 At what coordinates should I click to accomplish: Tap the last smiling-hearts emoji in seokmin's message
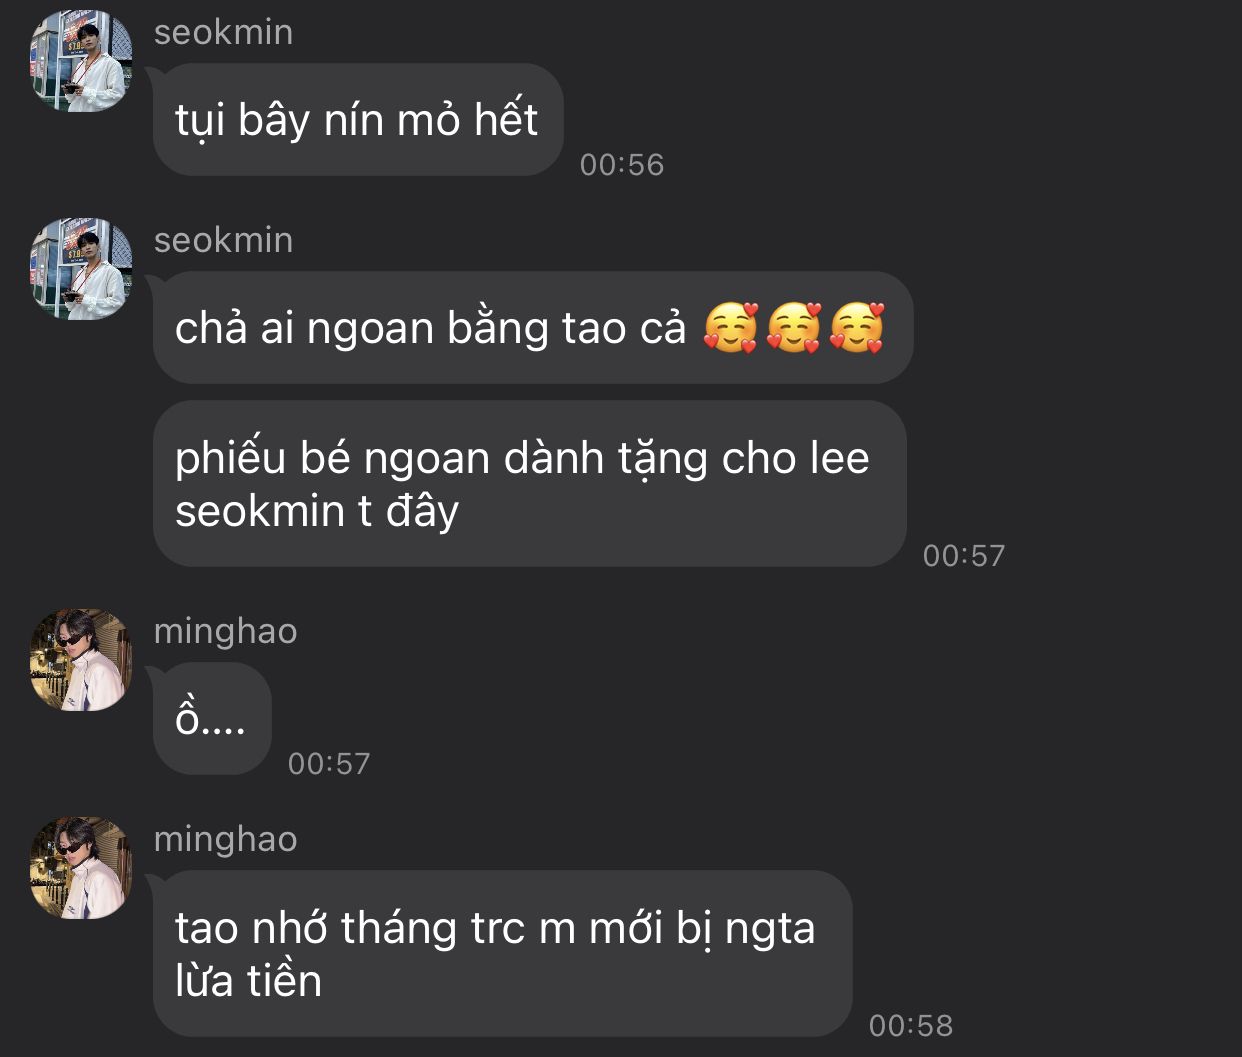point(857,328)
